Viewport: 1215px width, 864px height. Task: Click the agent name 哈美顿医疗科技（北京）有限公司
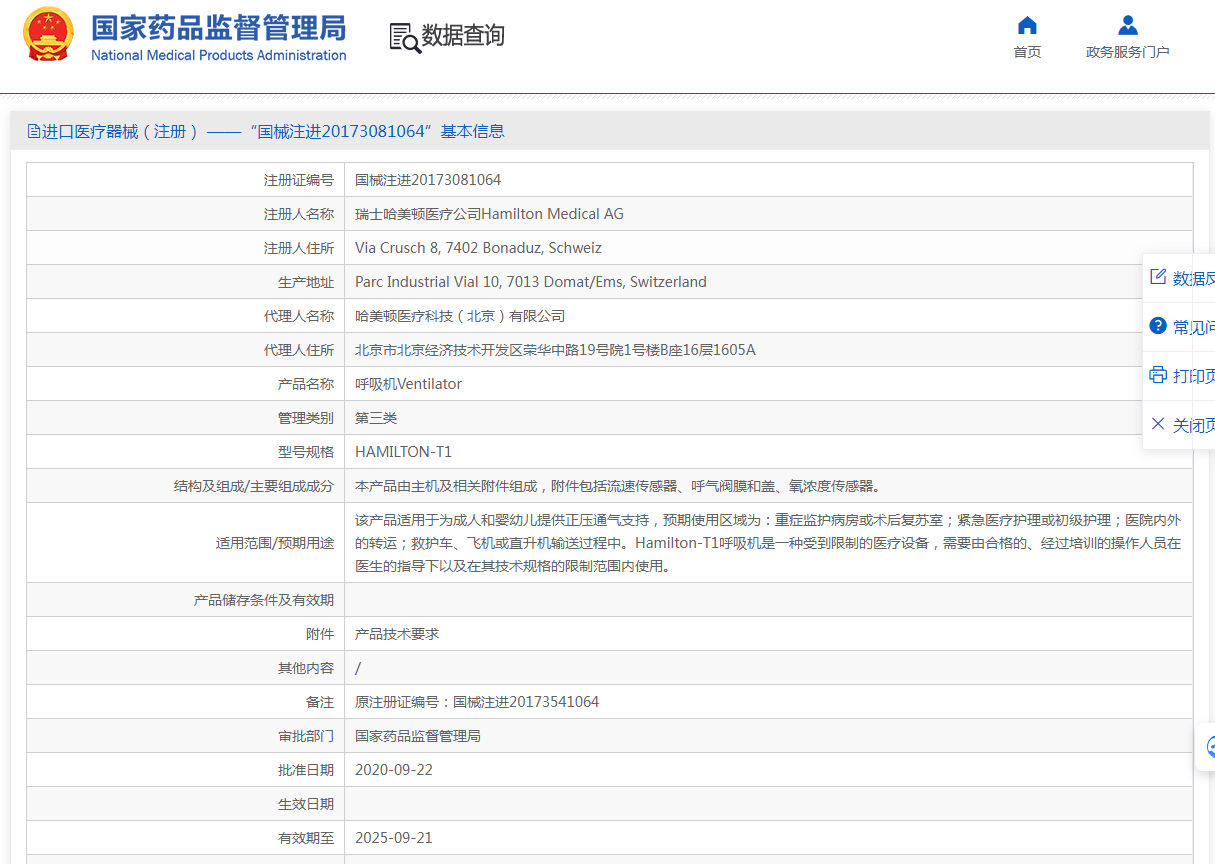[460, 316]
